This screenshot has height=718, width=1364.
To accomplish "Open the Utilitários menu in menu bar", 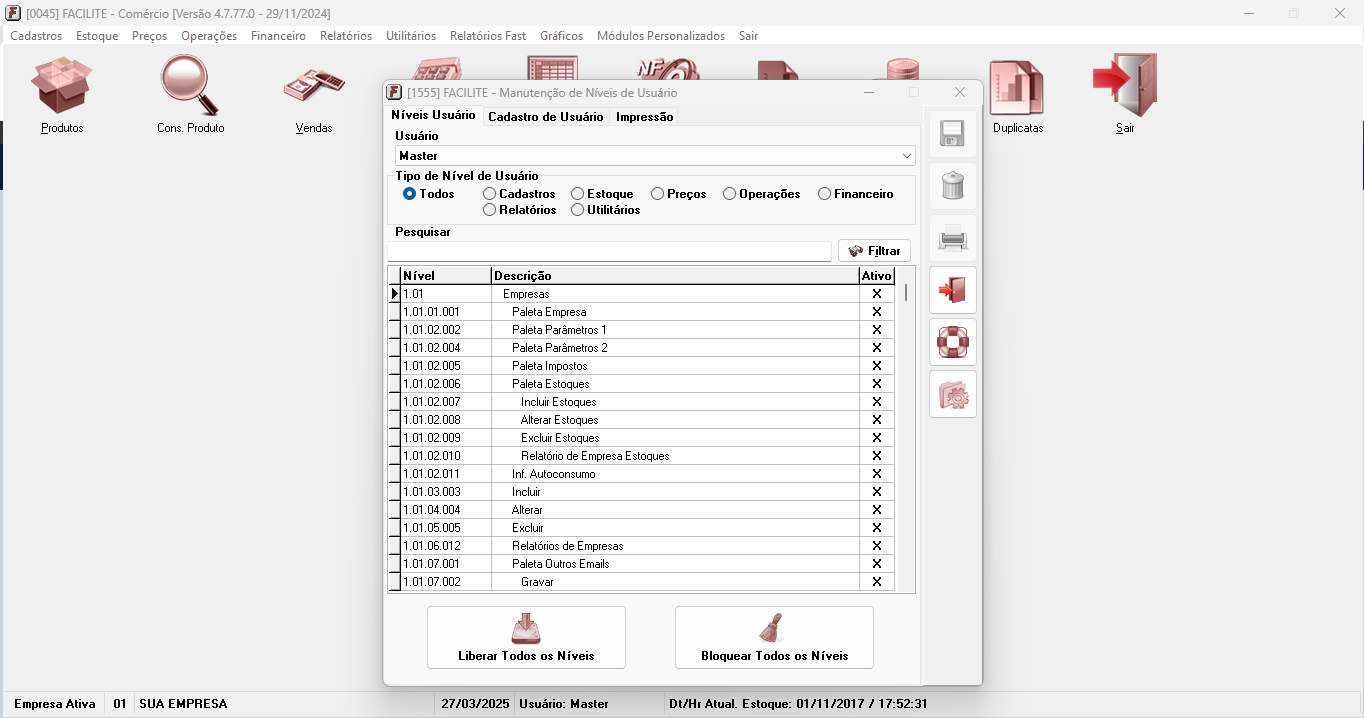I will point(411,36).
